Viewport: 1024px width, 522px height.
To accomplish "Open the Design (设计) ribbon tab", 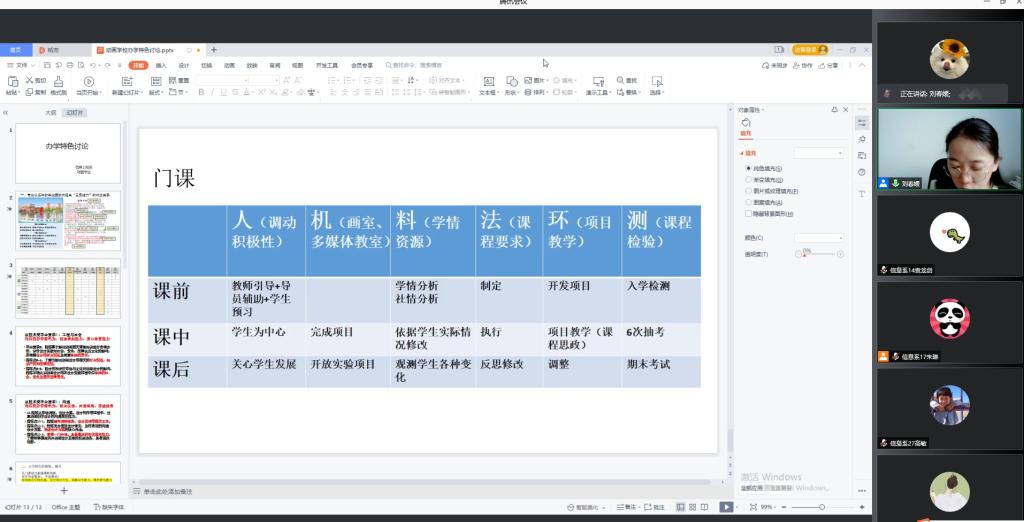I will (x=184, y=65).
